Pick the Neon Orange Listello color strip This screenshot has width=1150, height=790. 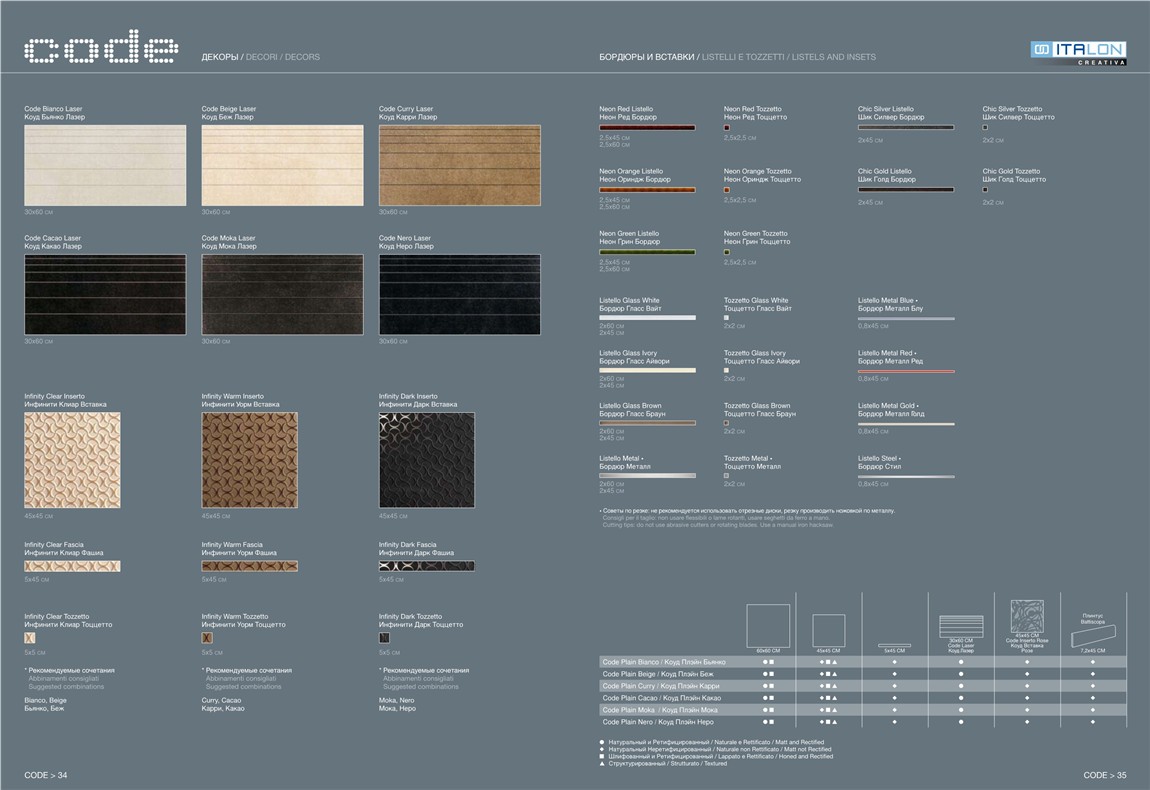point(648,190)
